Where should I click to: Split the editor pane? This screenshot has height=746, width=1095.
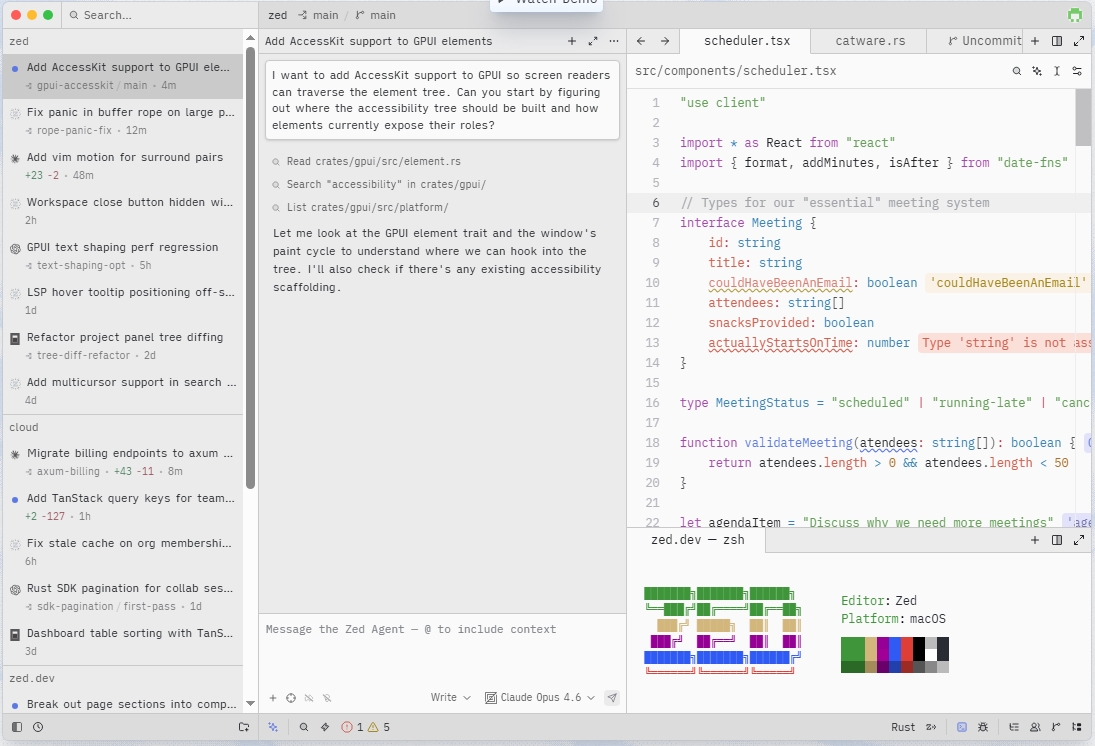coord(1057,41)
